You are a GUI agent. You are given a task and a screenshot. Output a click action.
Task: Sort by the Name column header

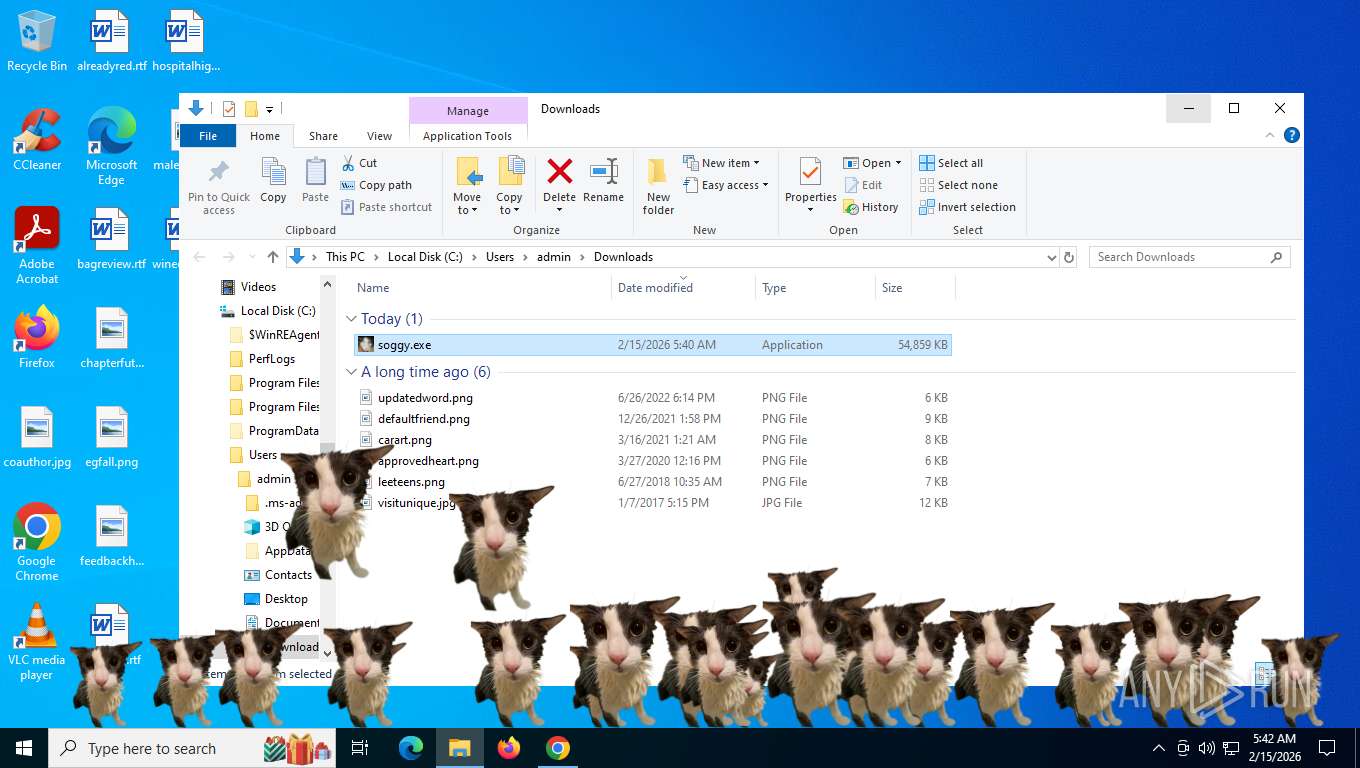click(480, 288)
